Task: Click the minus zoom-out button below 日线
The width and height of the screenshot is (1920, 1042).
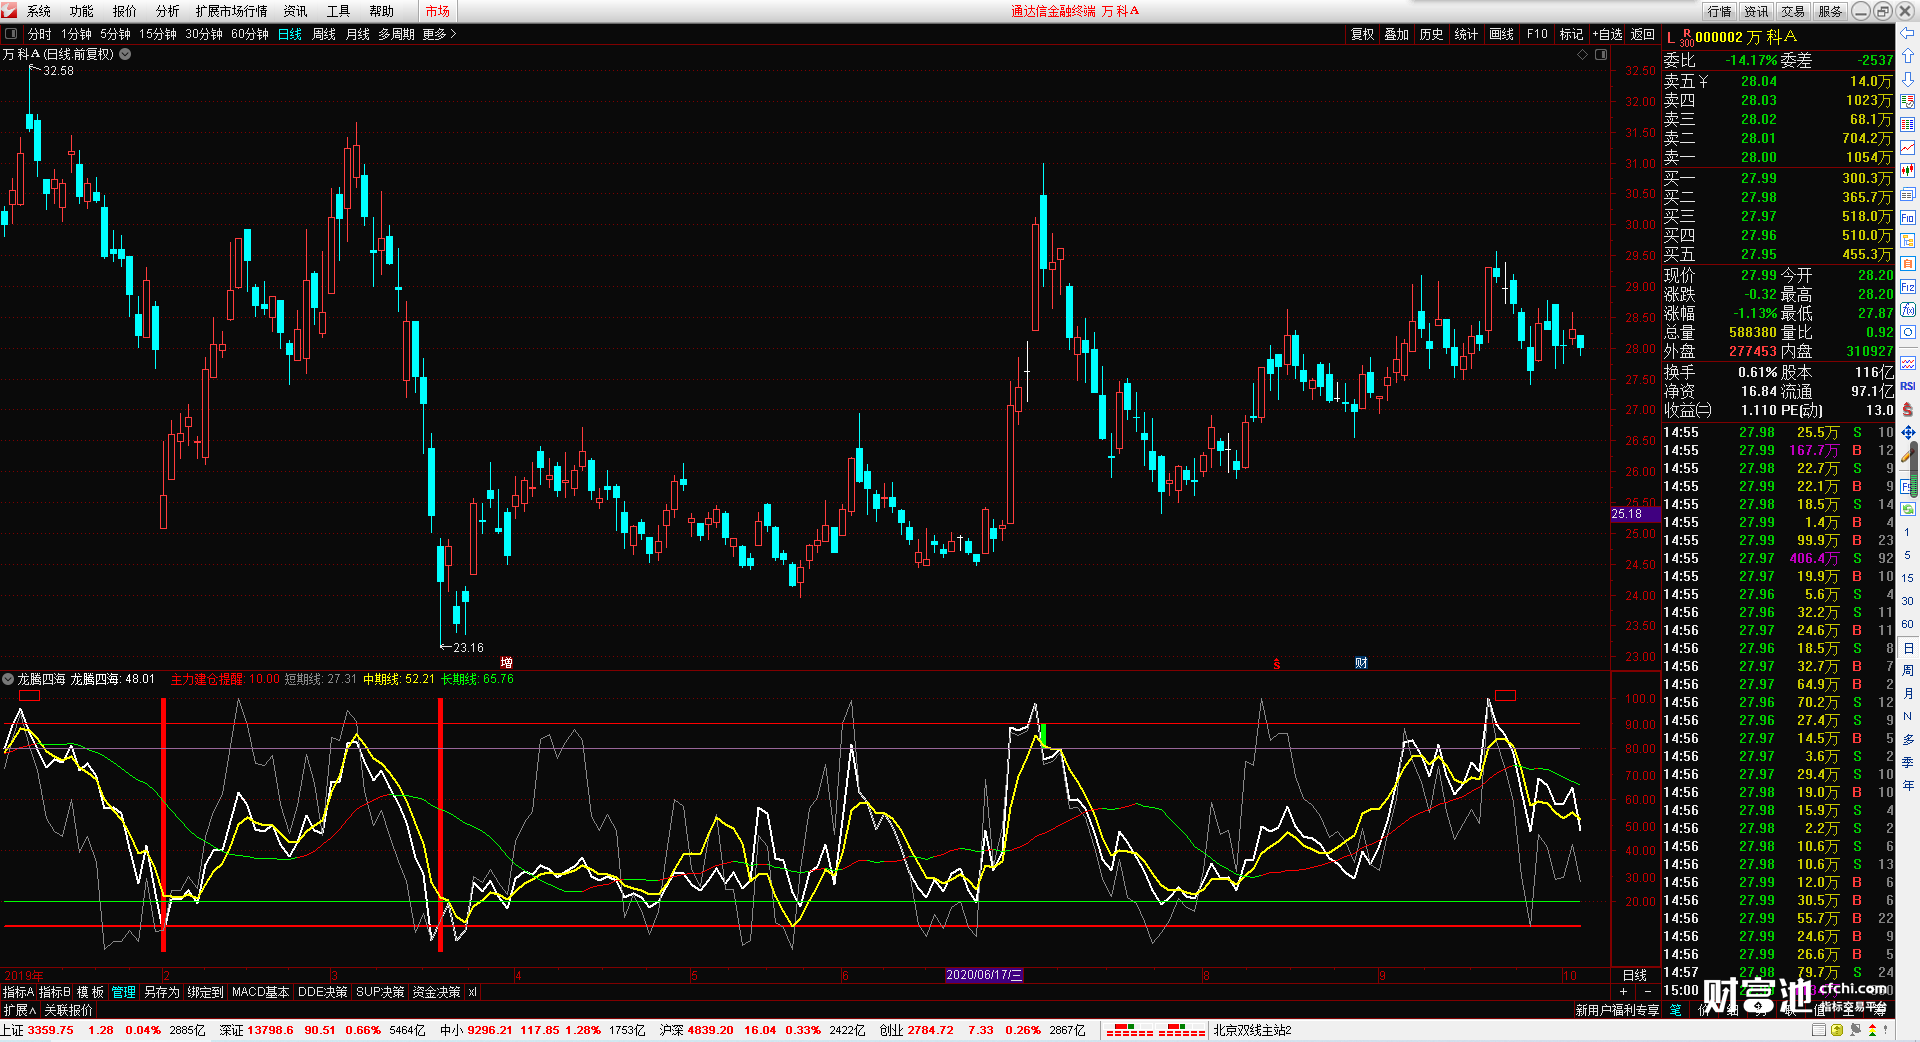Action: (1647, 992)
